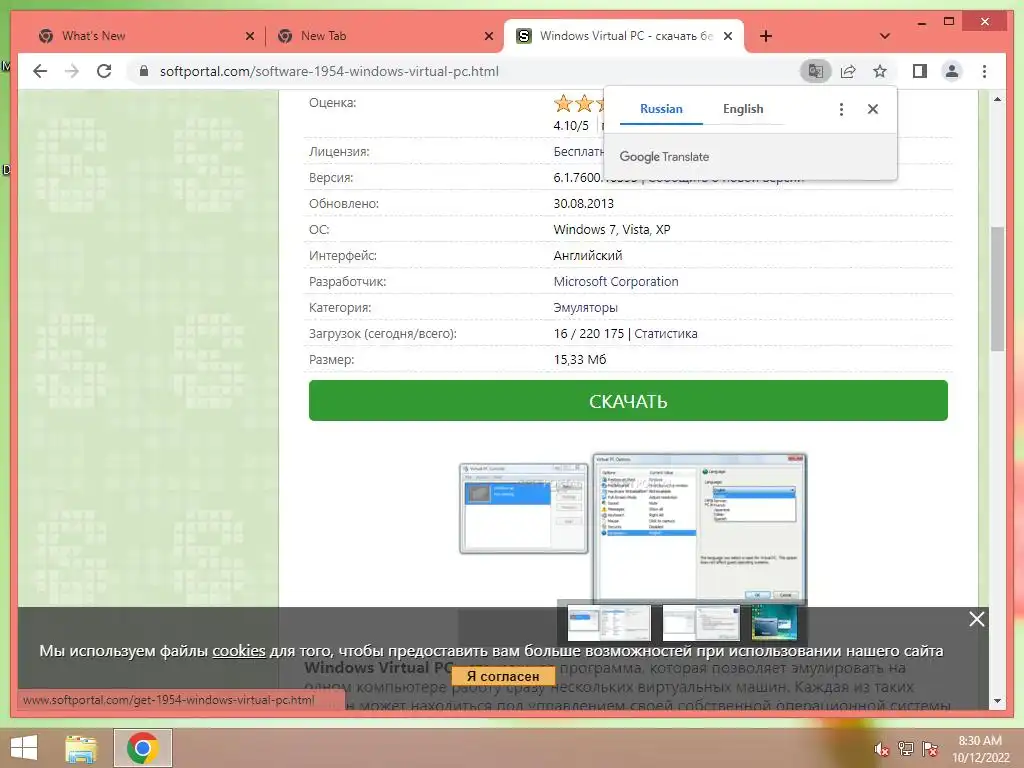The height and width of the screenshot is (768, 1024).
Task: Click the Google Translate label
Action: [664, 157]
